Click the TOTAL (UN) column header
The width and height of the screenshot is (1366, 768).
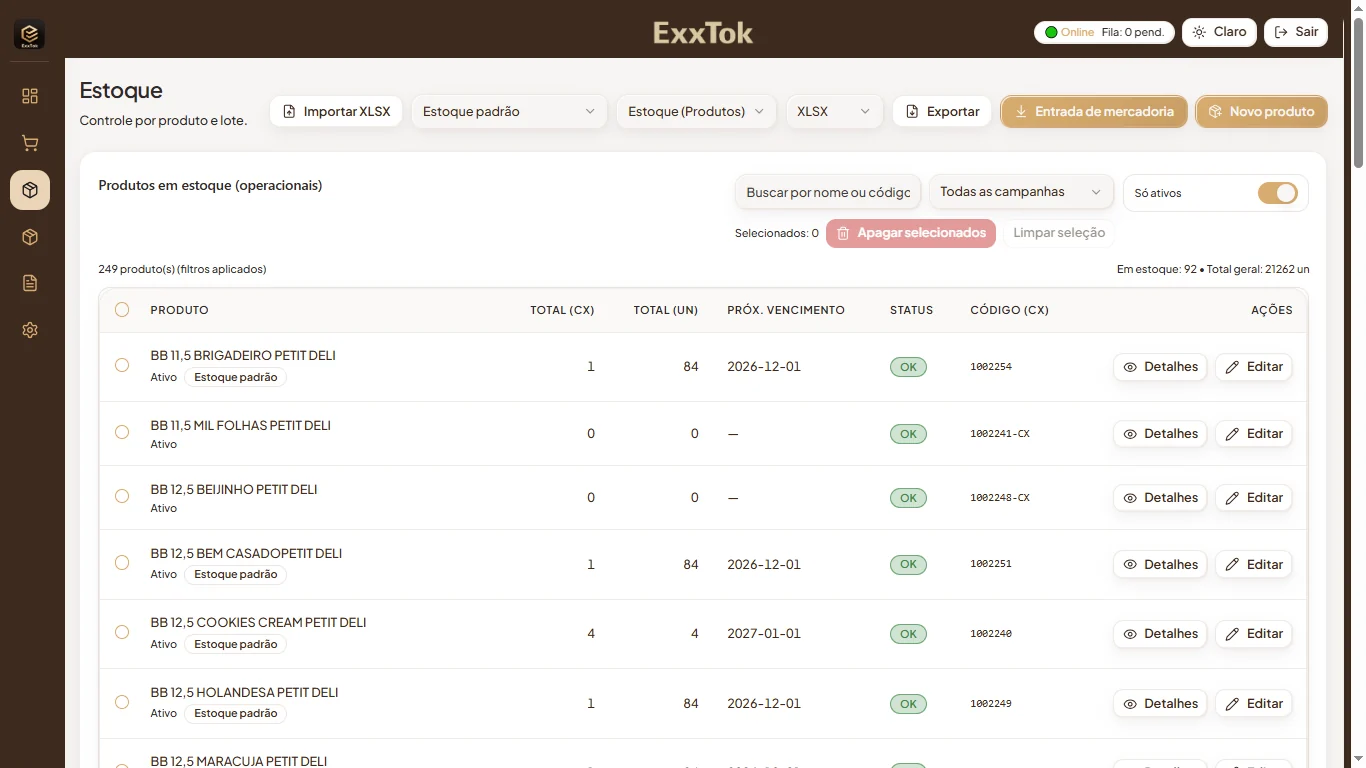666,310
